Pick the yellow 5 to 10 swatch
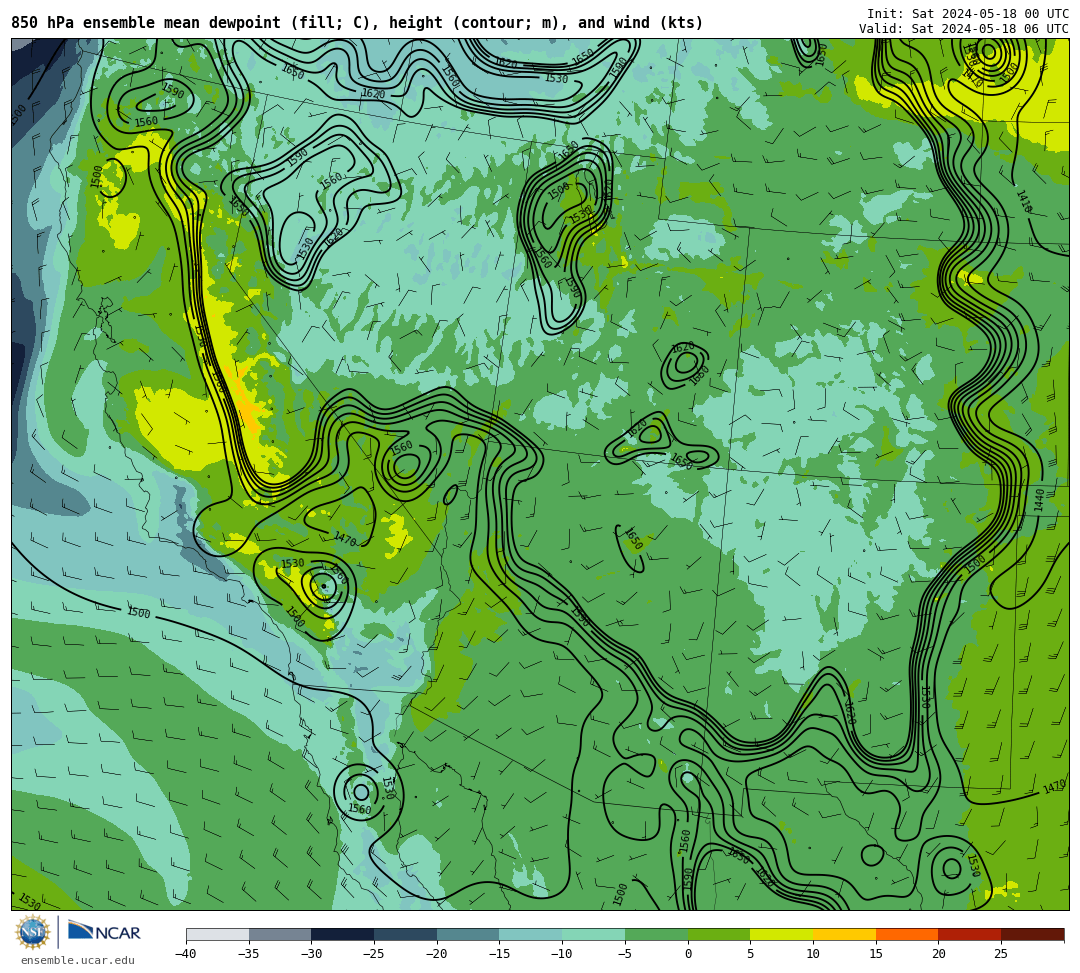 tap(782, 934)
